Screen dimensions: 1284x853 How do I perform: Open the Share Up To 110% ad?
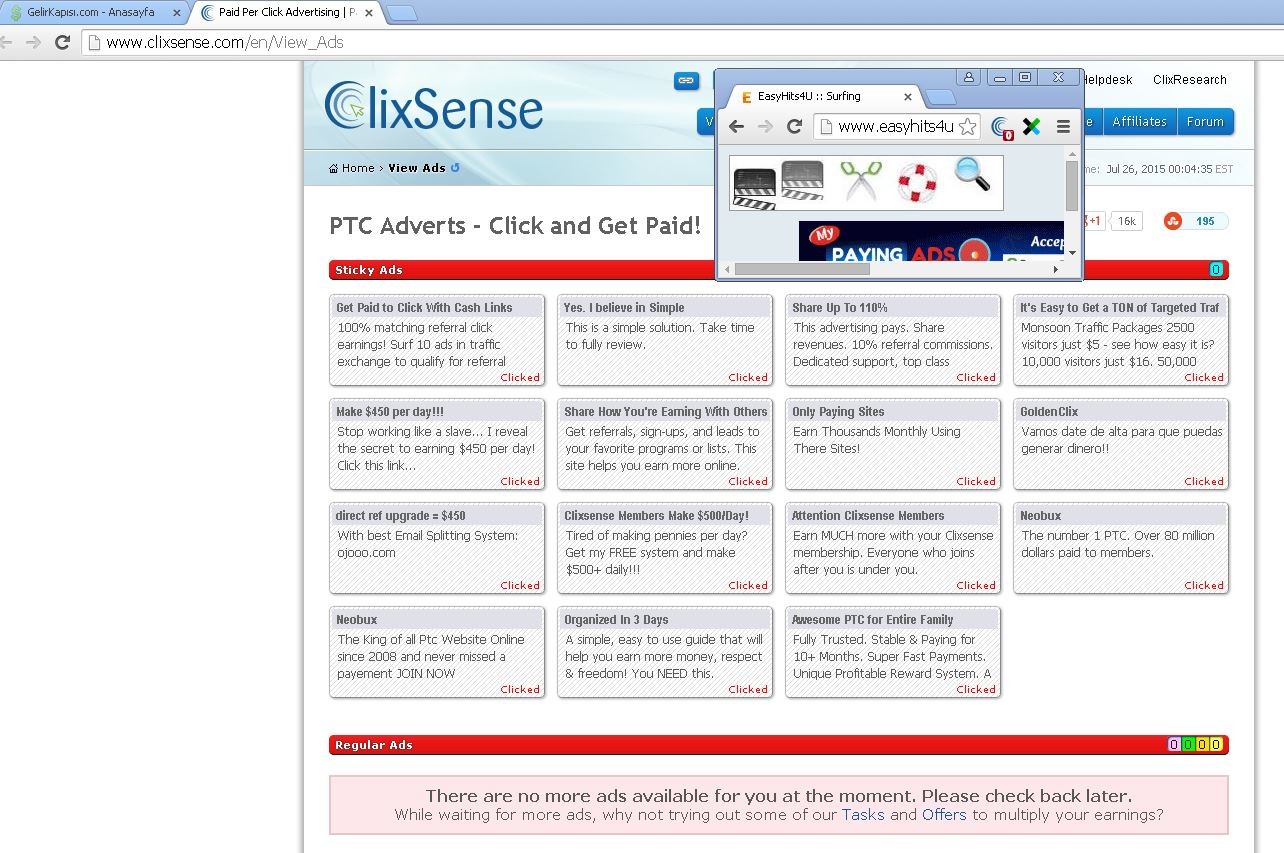tap(892, 340)
